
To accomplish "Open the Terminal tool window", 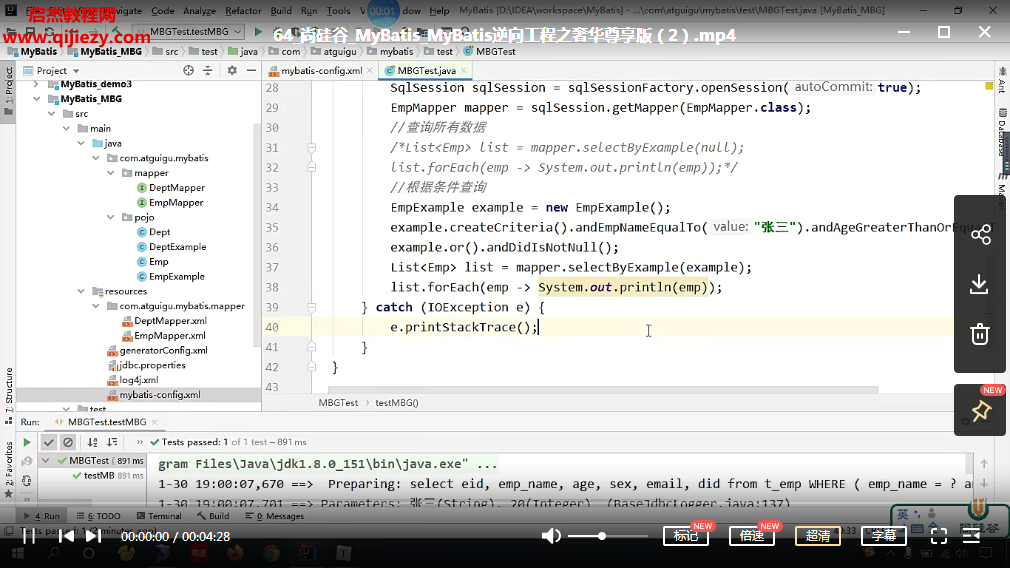I will coord(159,516).
